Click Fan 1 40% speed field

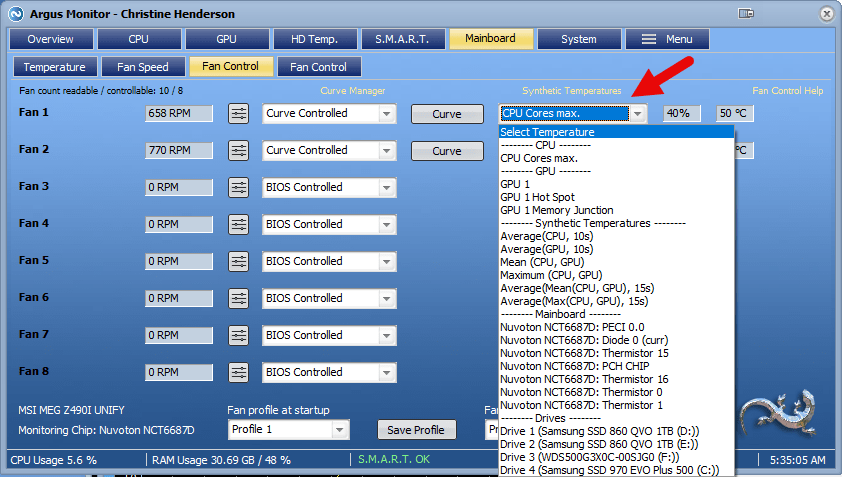point(681,113)
